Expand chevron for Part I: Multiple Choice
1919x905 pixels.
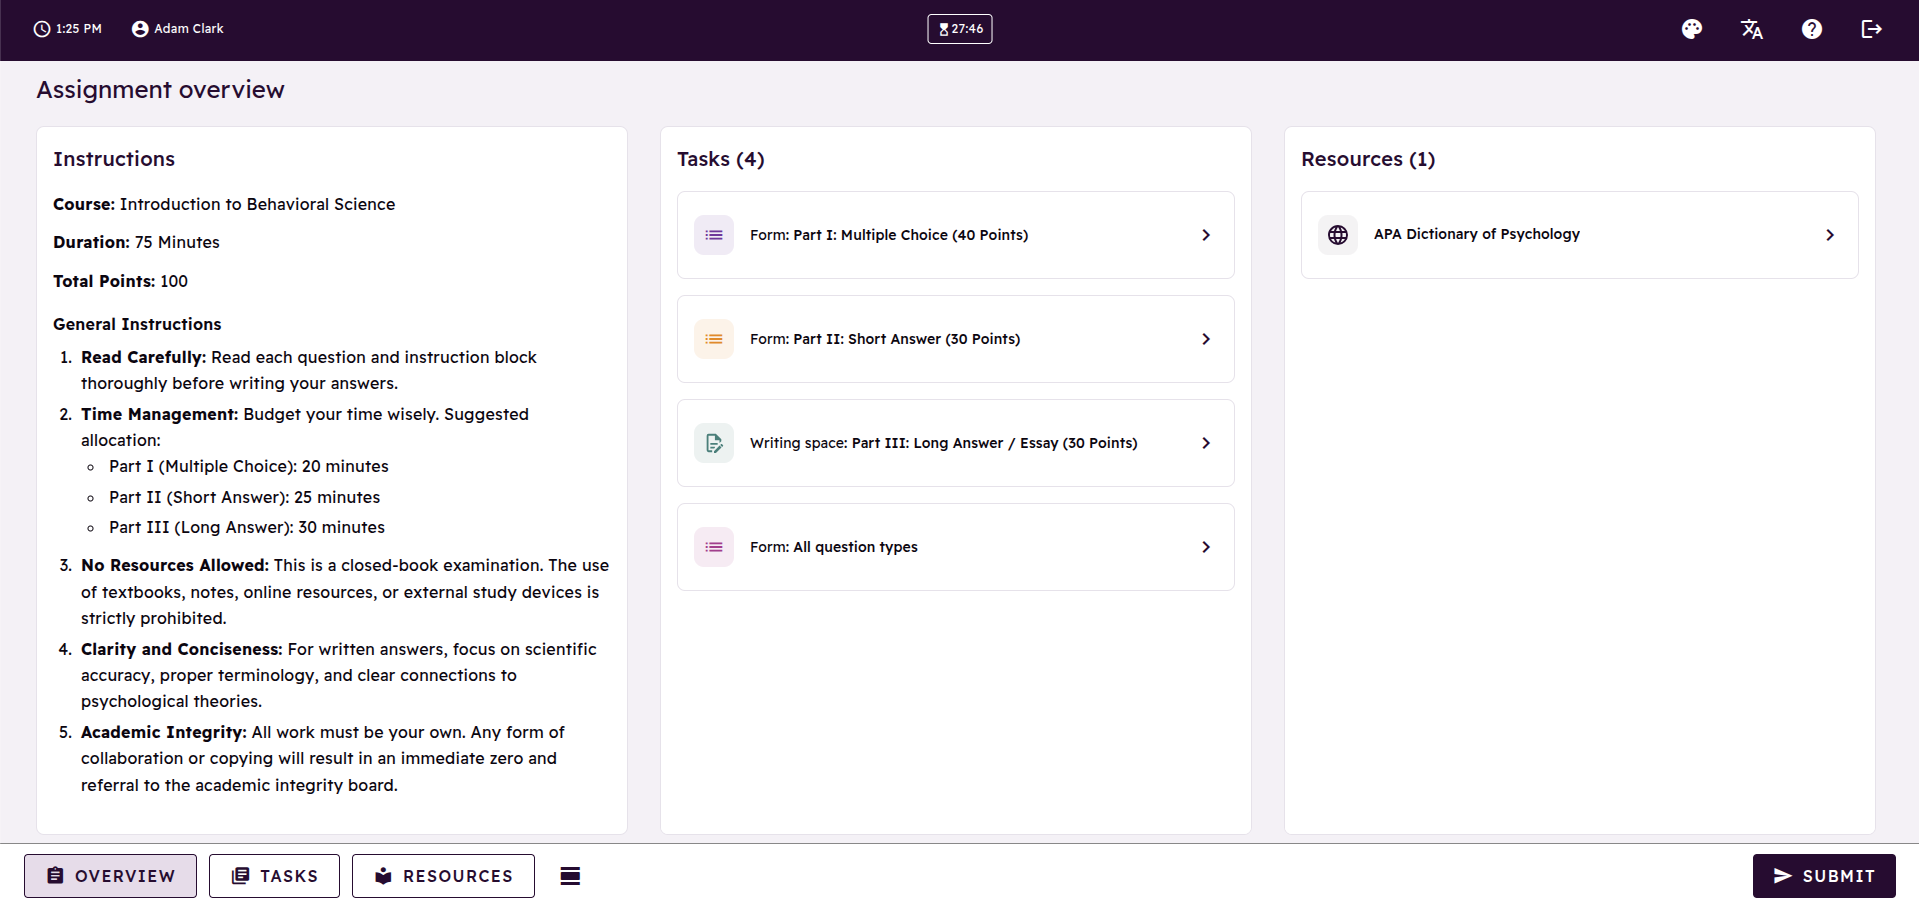[1206, 235]
